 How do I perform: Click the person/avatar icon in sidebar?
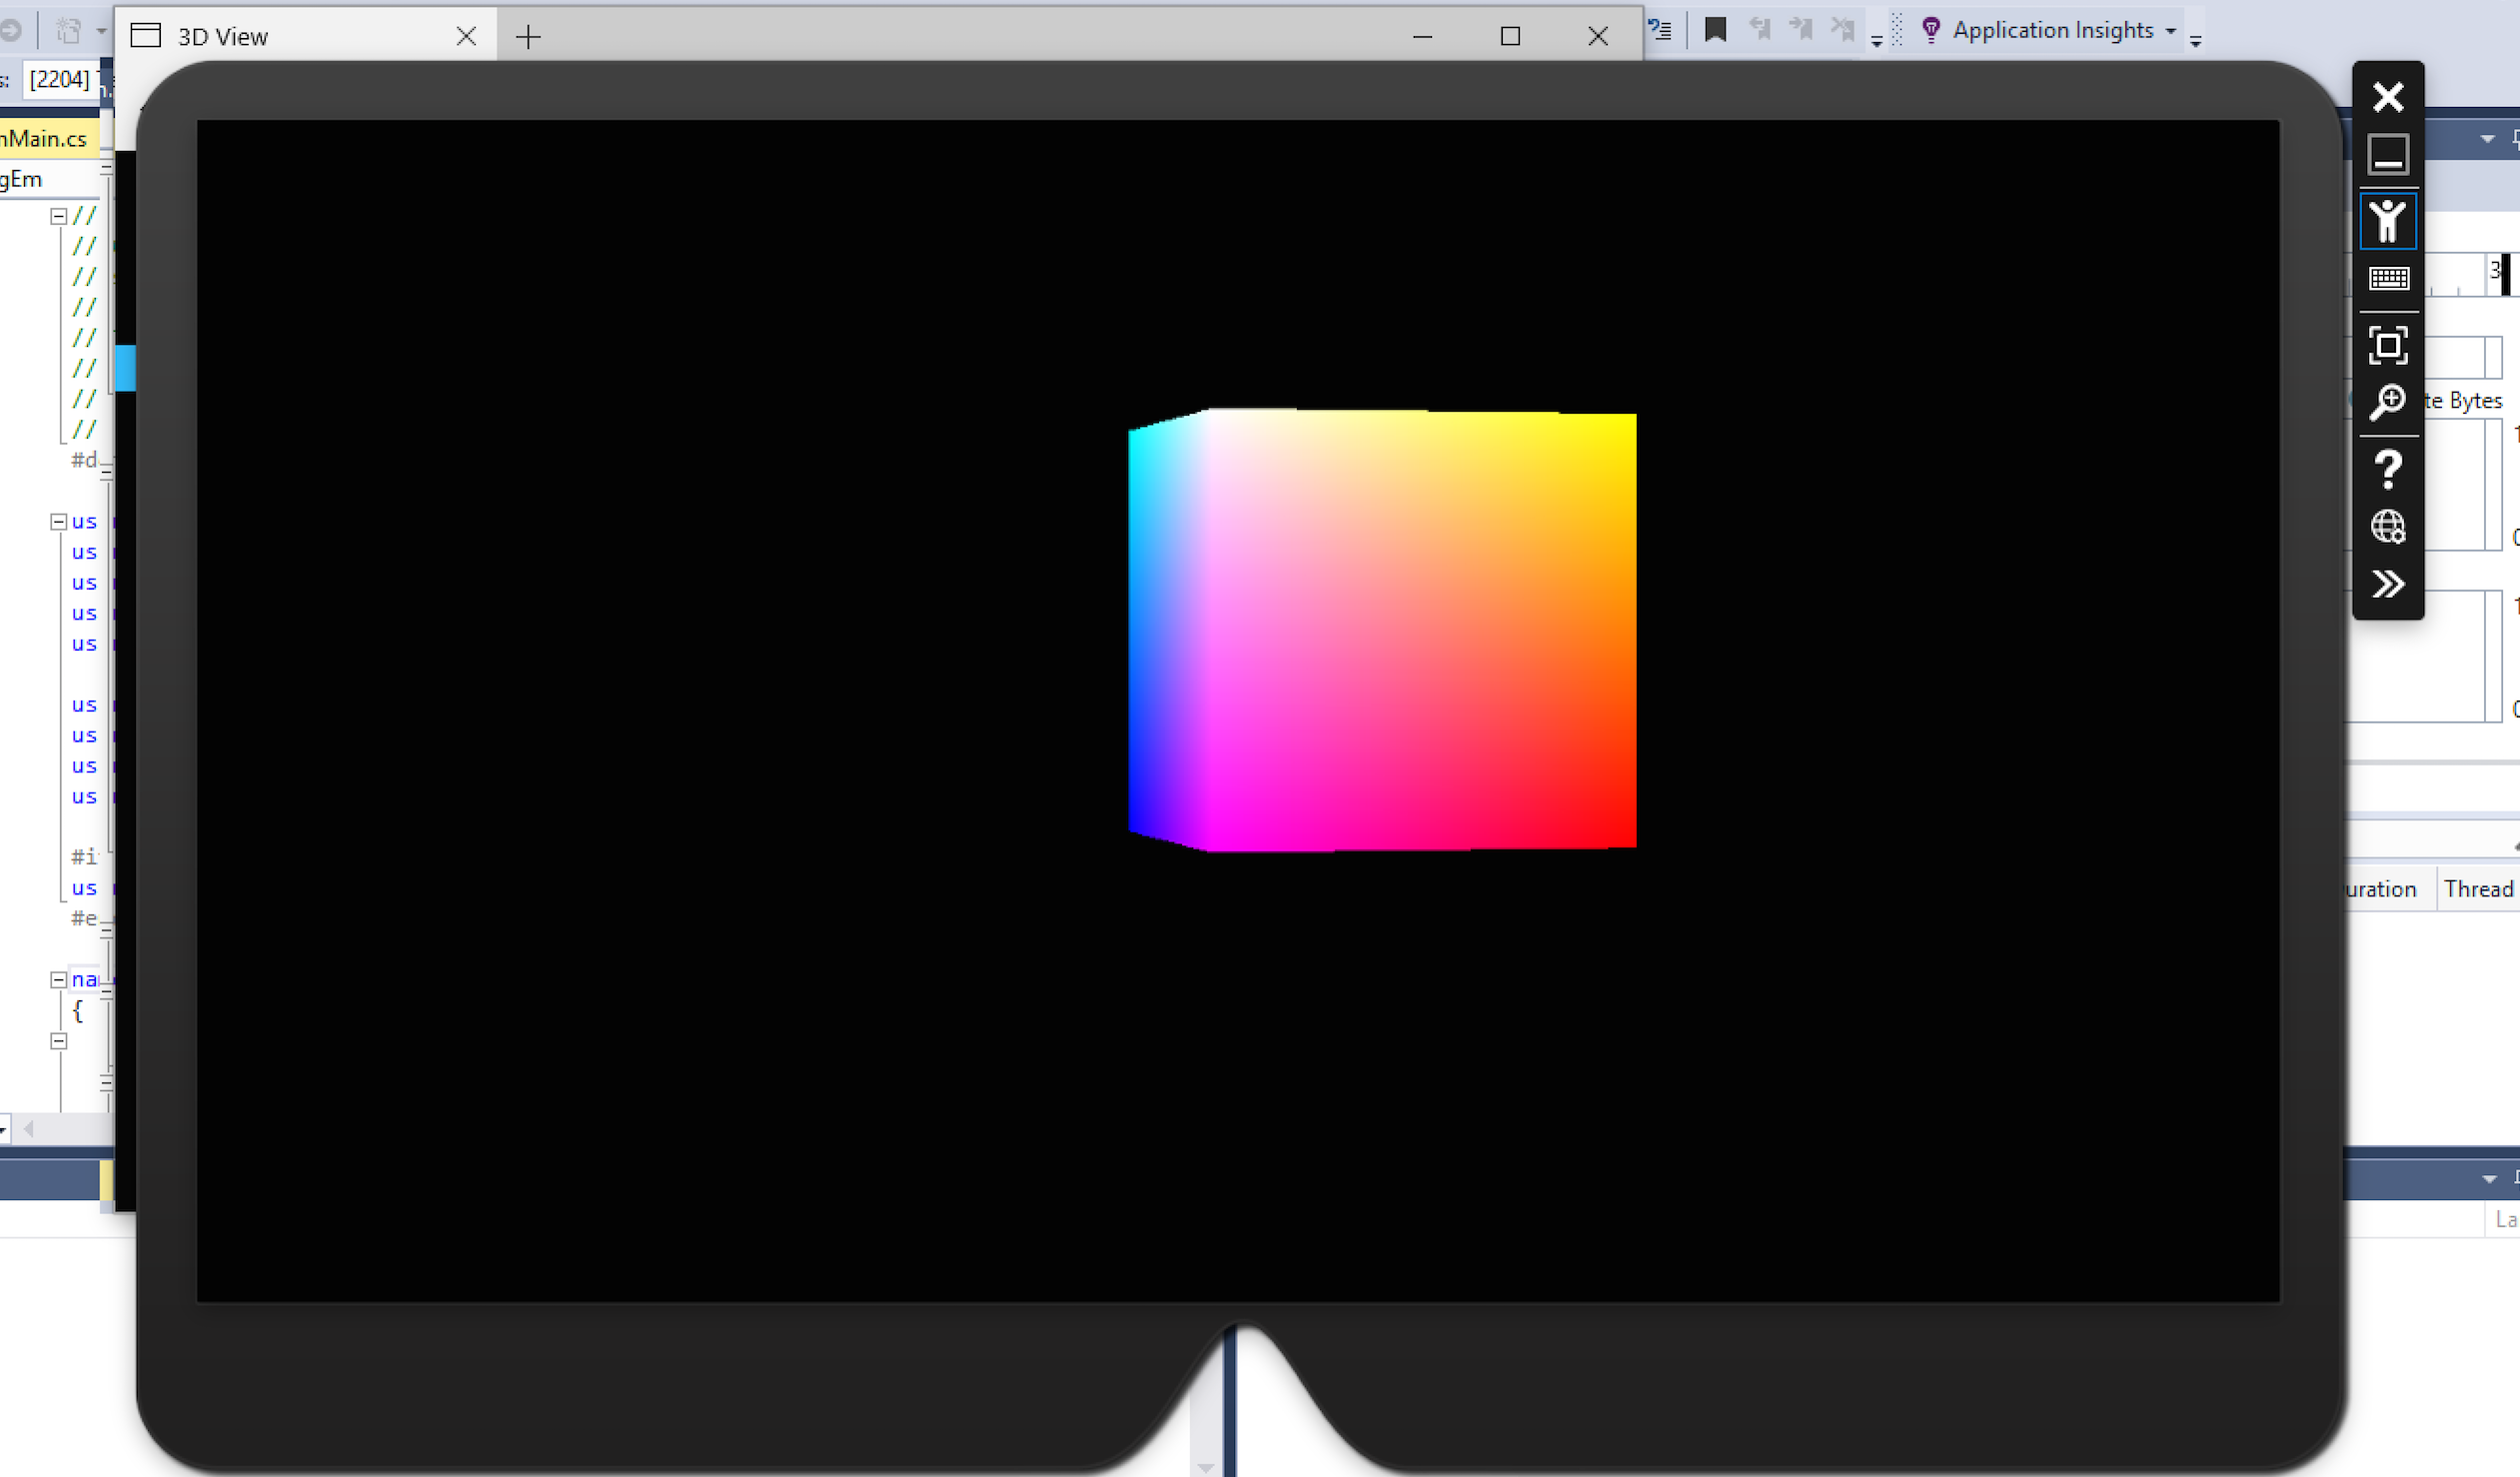point(2386,218)
